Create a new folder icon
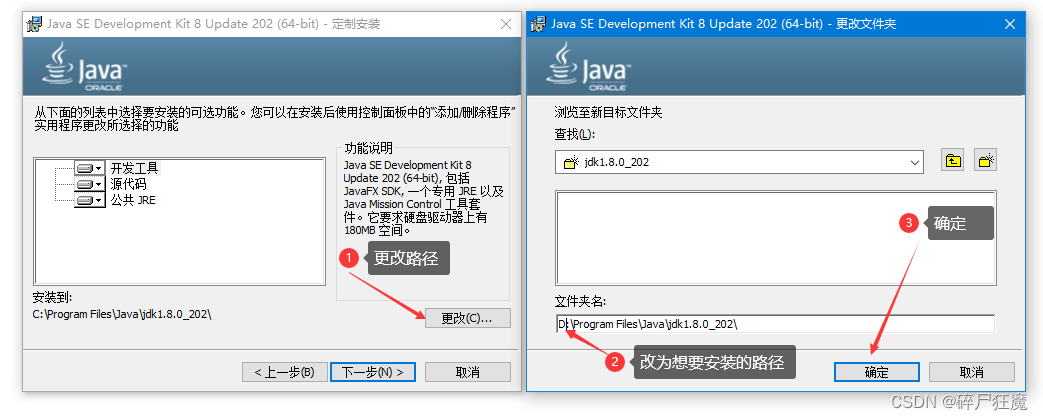The width and height of the screenshot is (1043, 420). click(985, 160)
